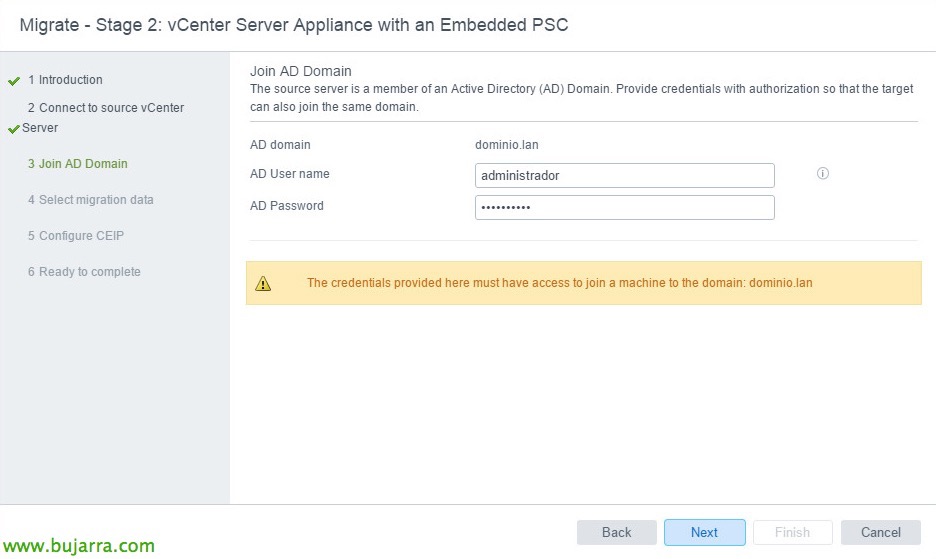Click the green checkmark next to Introduction
The height and width of the screenshot is (559, 936).
tap(14, 81)
